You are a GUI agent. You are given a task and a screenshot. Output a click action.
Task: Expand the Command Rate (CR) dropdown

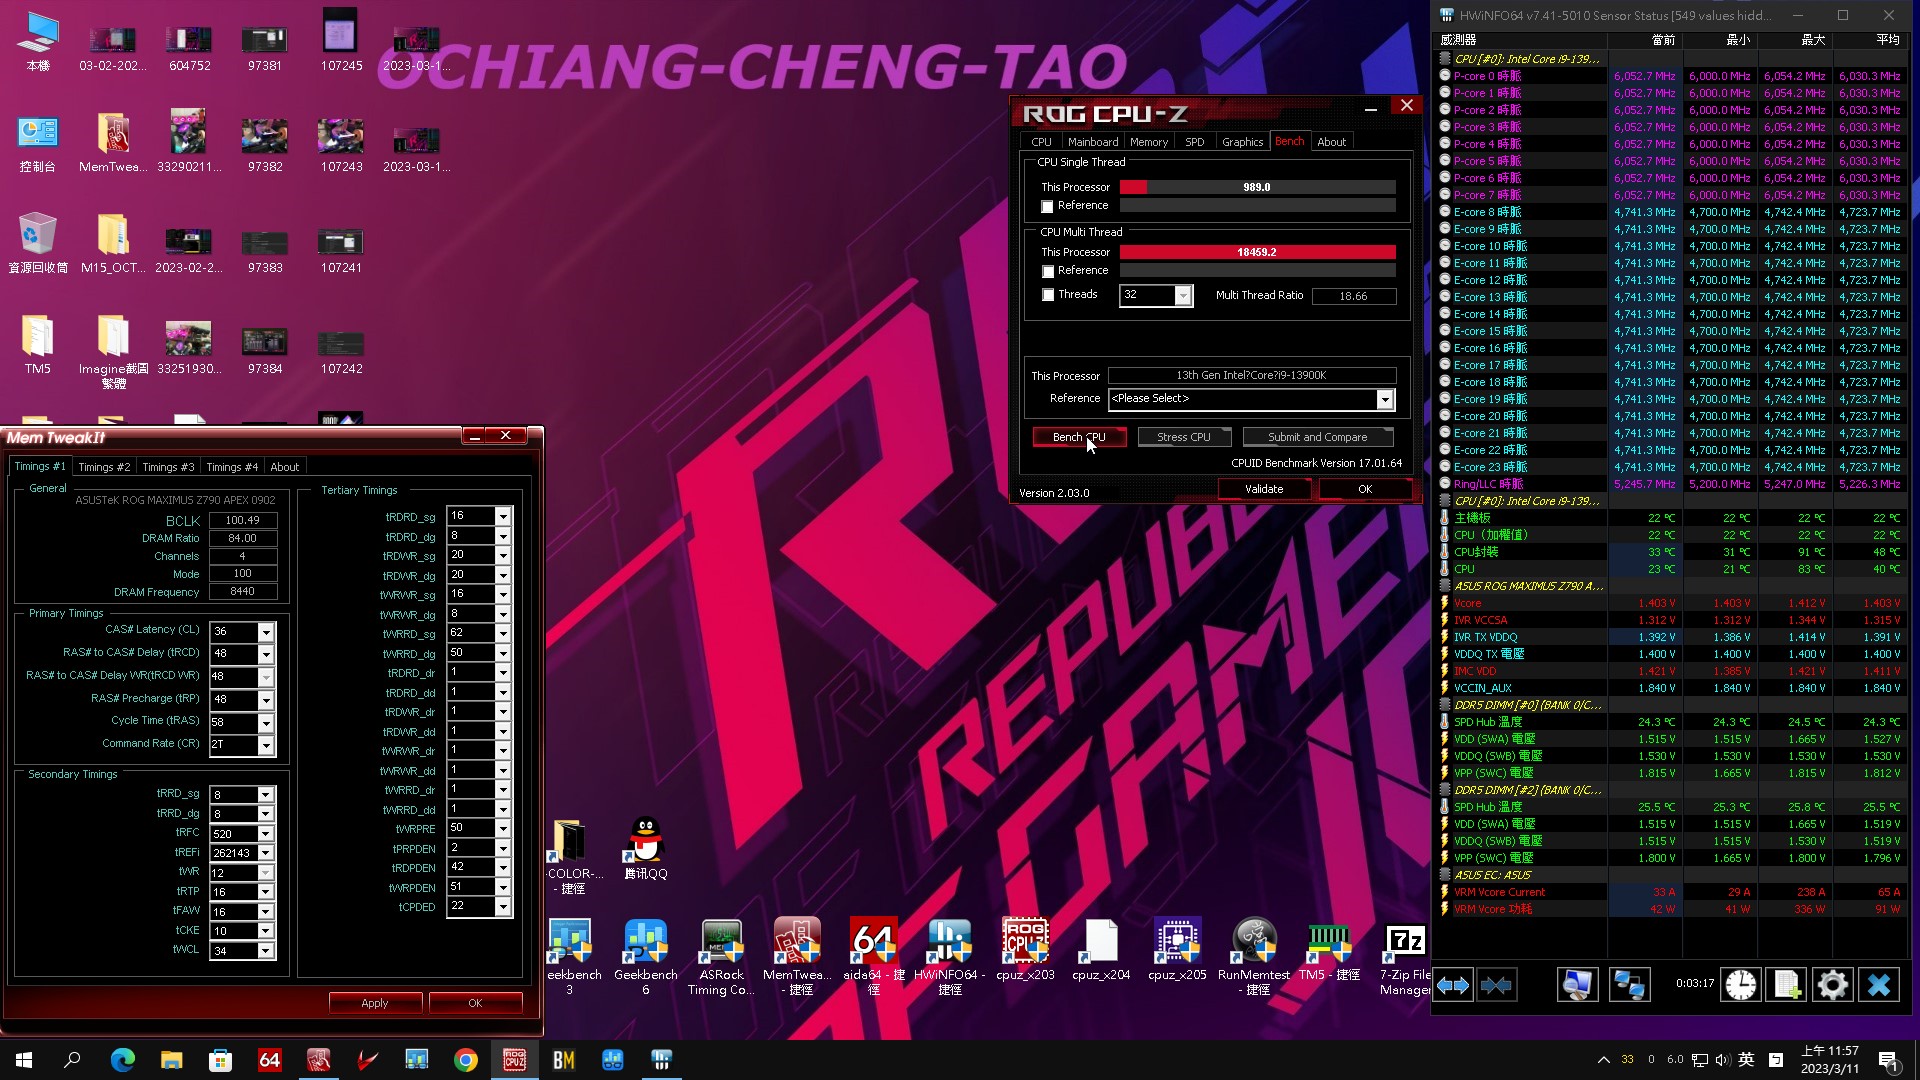click(x=265, y=745)
